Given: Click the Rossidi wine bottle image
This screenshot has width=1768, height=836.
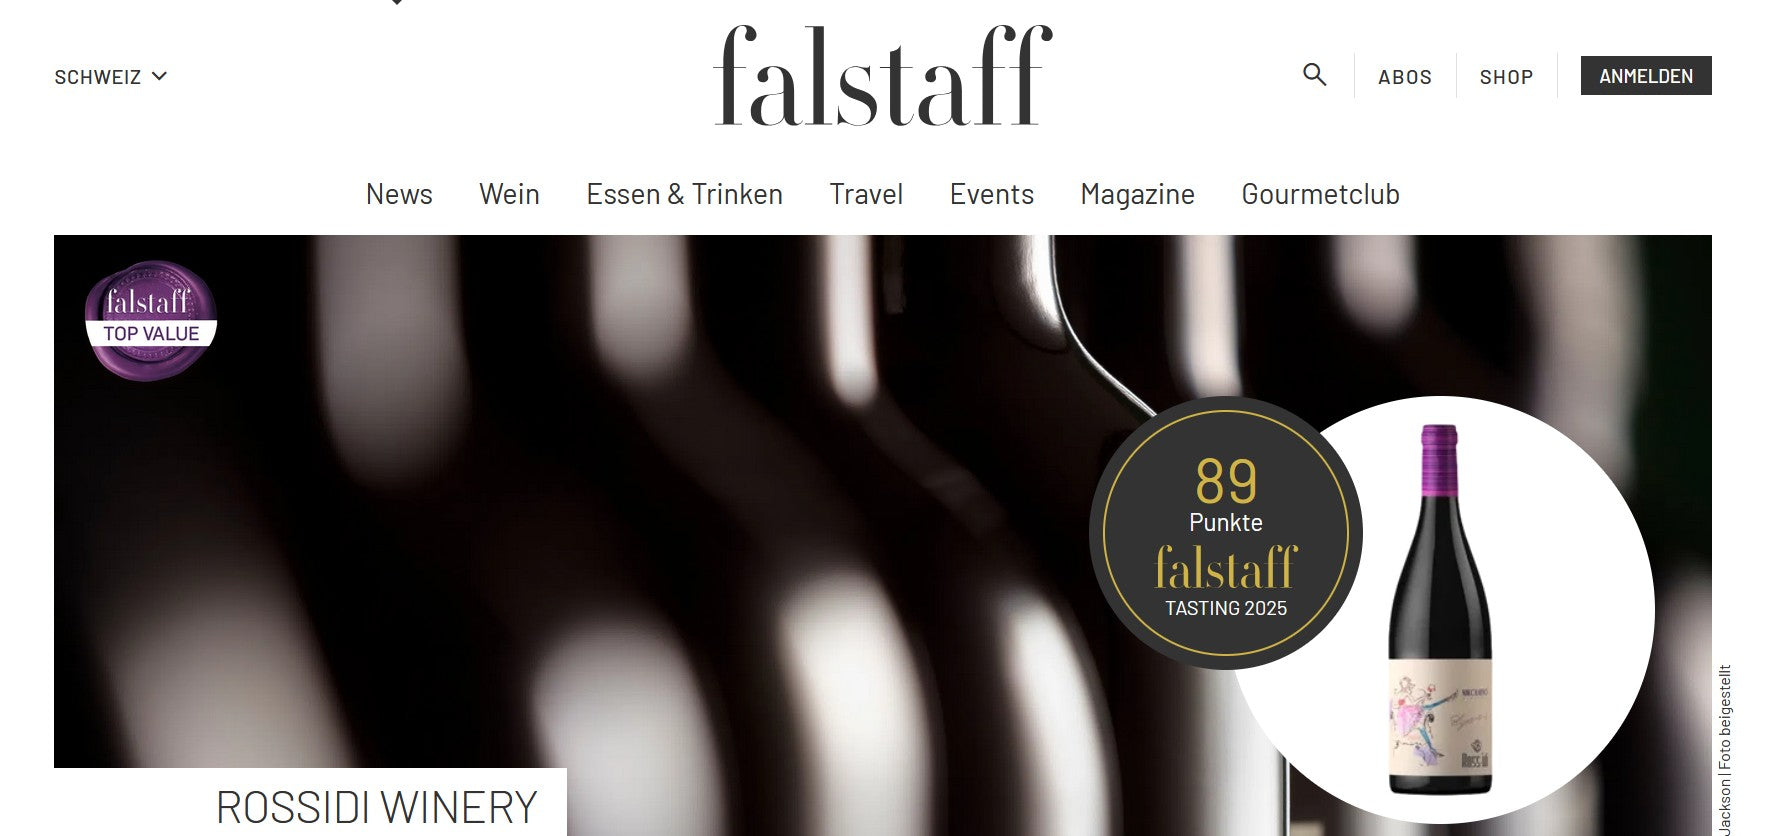Looking at the screenshot, I should click(x=1440, y=609).
